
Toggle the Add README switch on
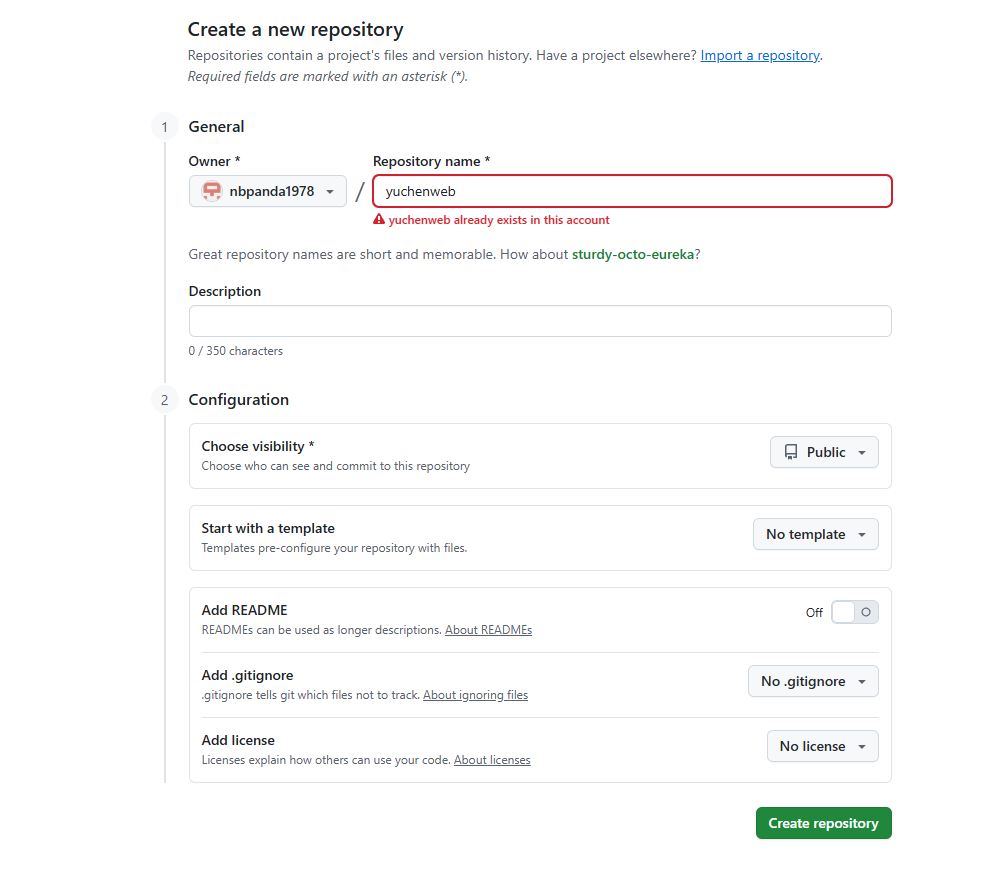tap(854, 612)
